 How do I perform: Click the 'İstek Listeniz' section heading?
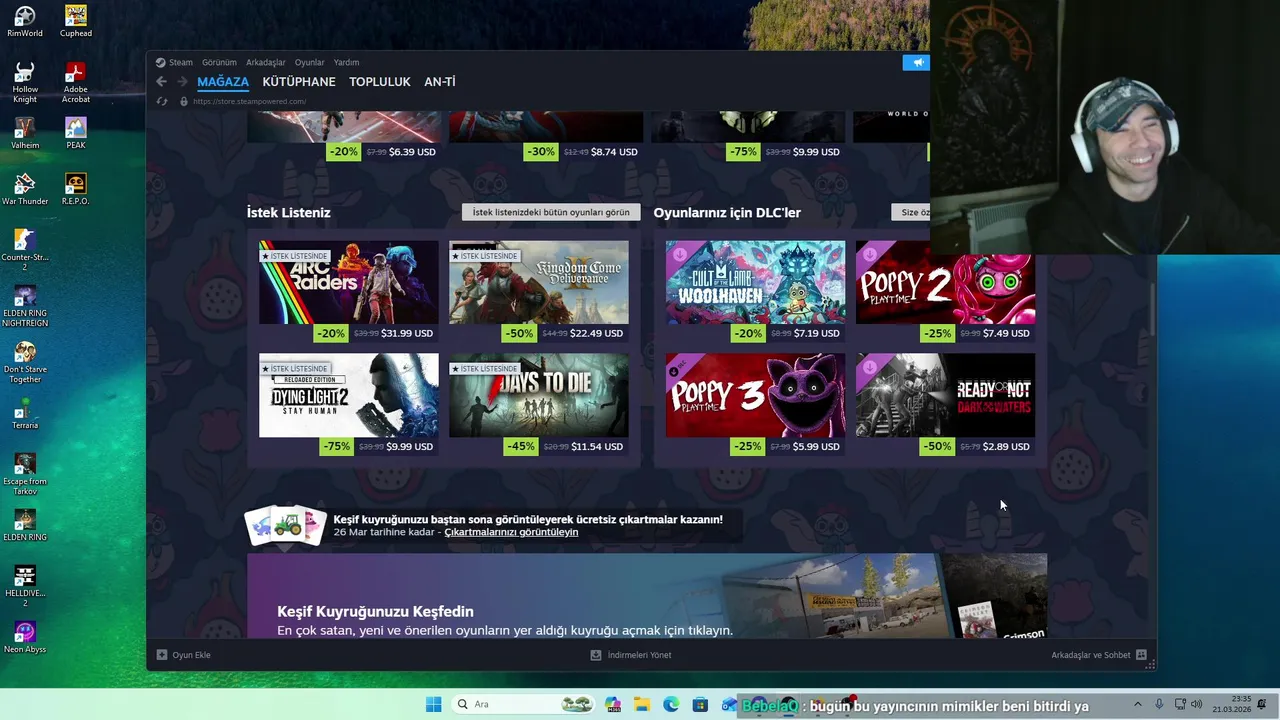288,212
